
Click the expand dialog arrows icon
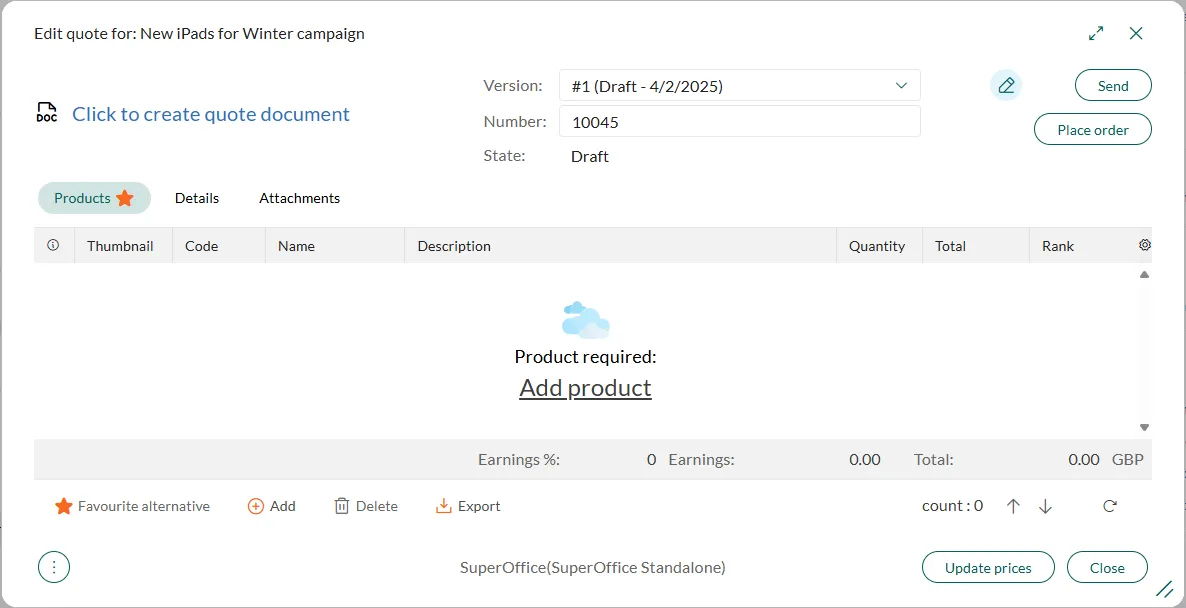pos(1096,33)
